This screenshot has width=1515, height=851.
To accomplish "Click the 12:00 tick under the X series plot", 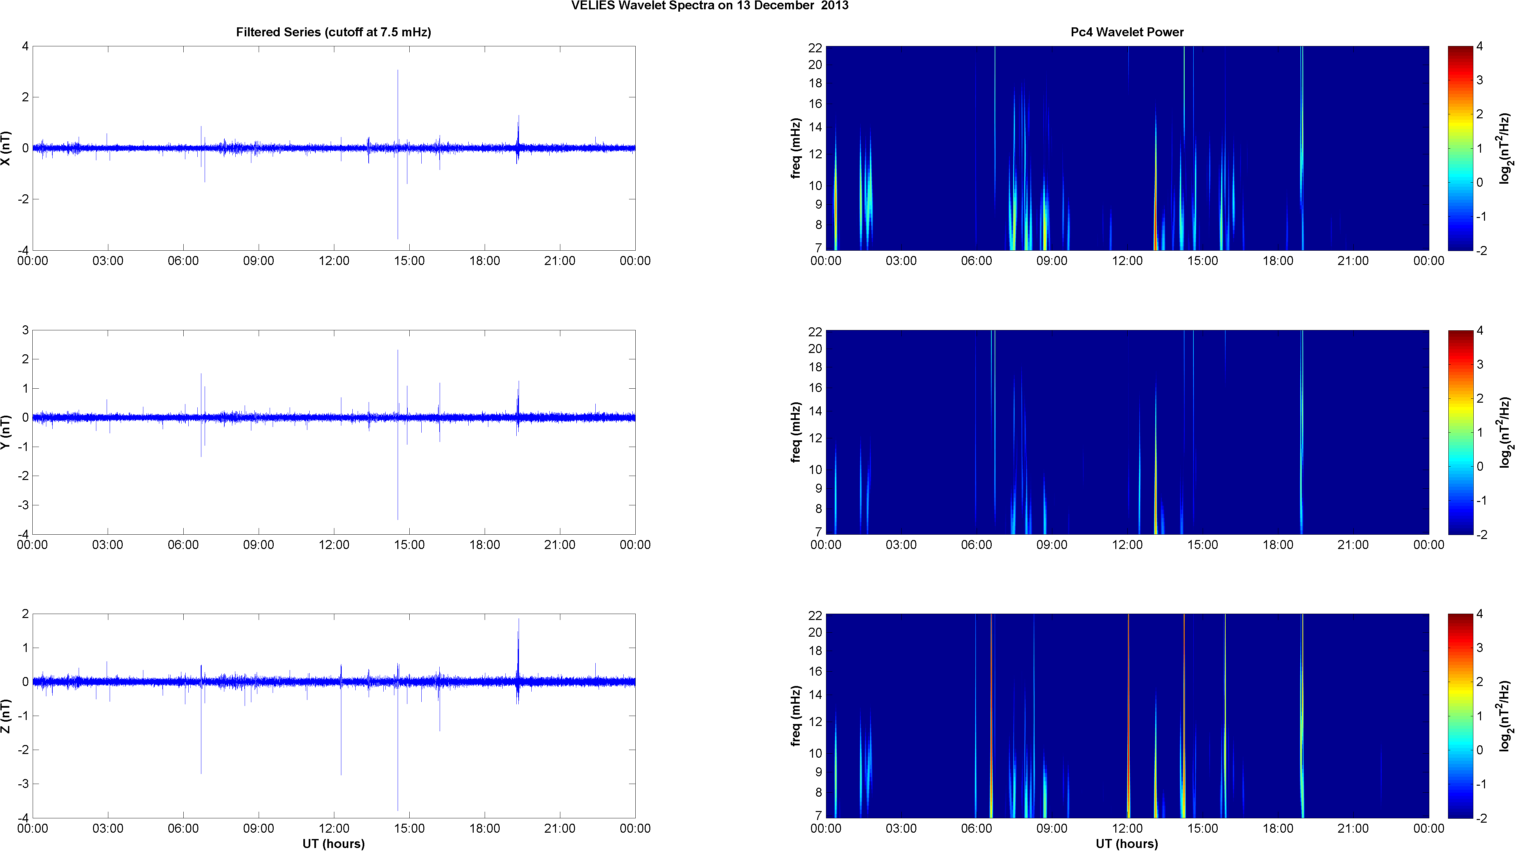I will pos(334,261).
